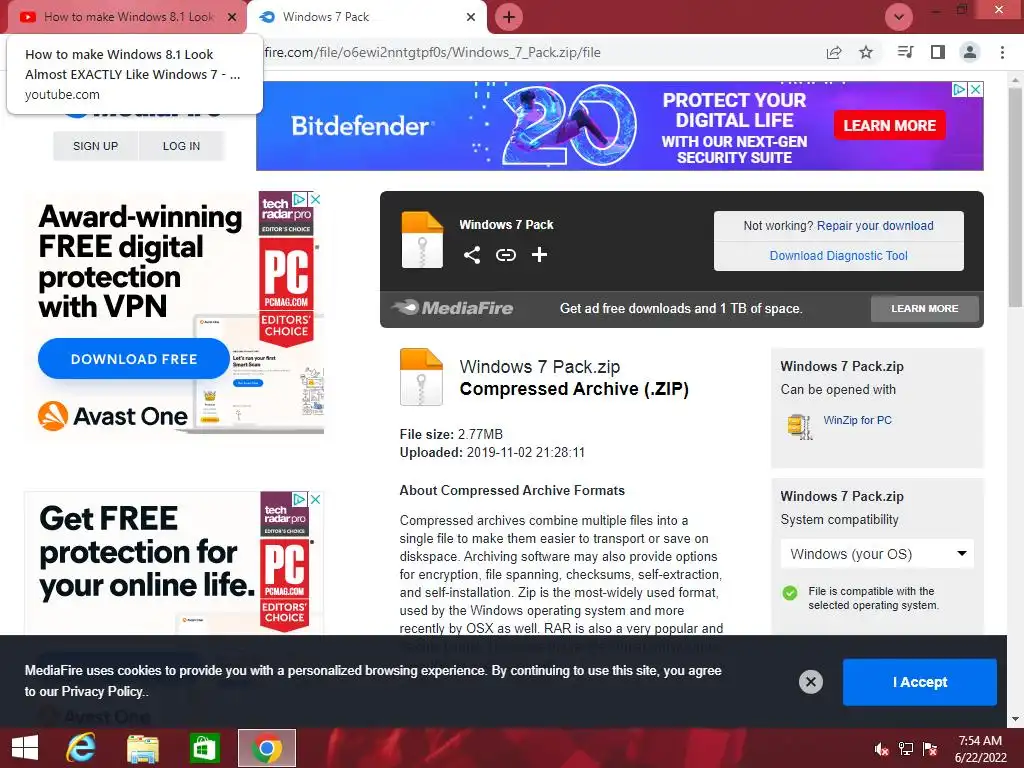The width and height of the screenshot is (1024, 768).
Task: Click scrollbar down arrow
Action: [x=1016, y=719]
